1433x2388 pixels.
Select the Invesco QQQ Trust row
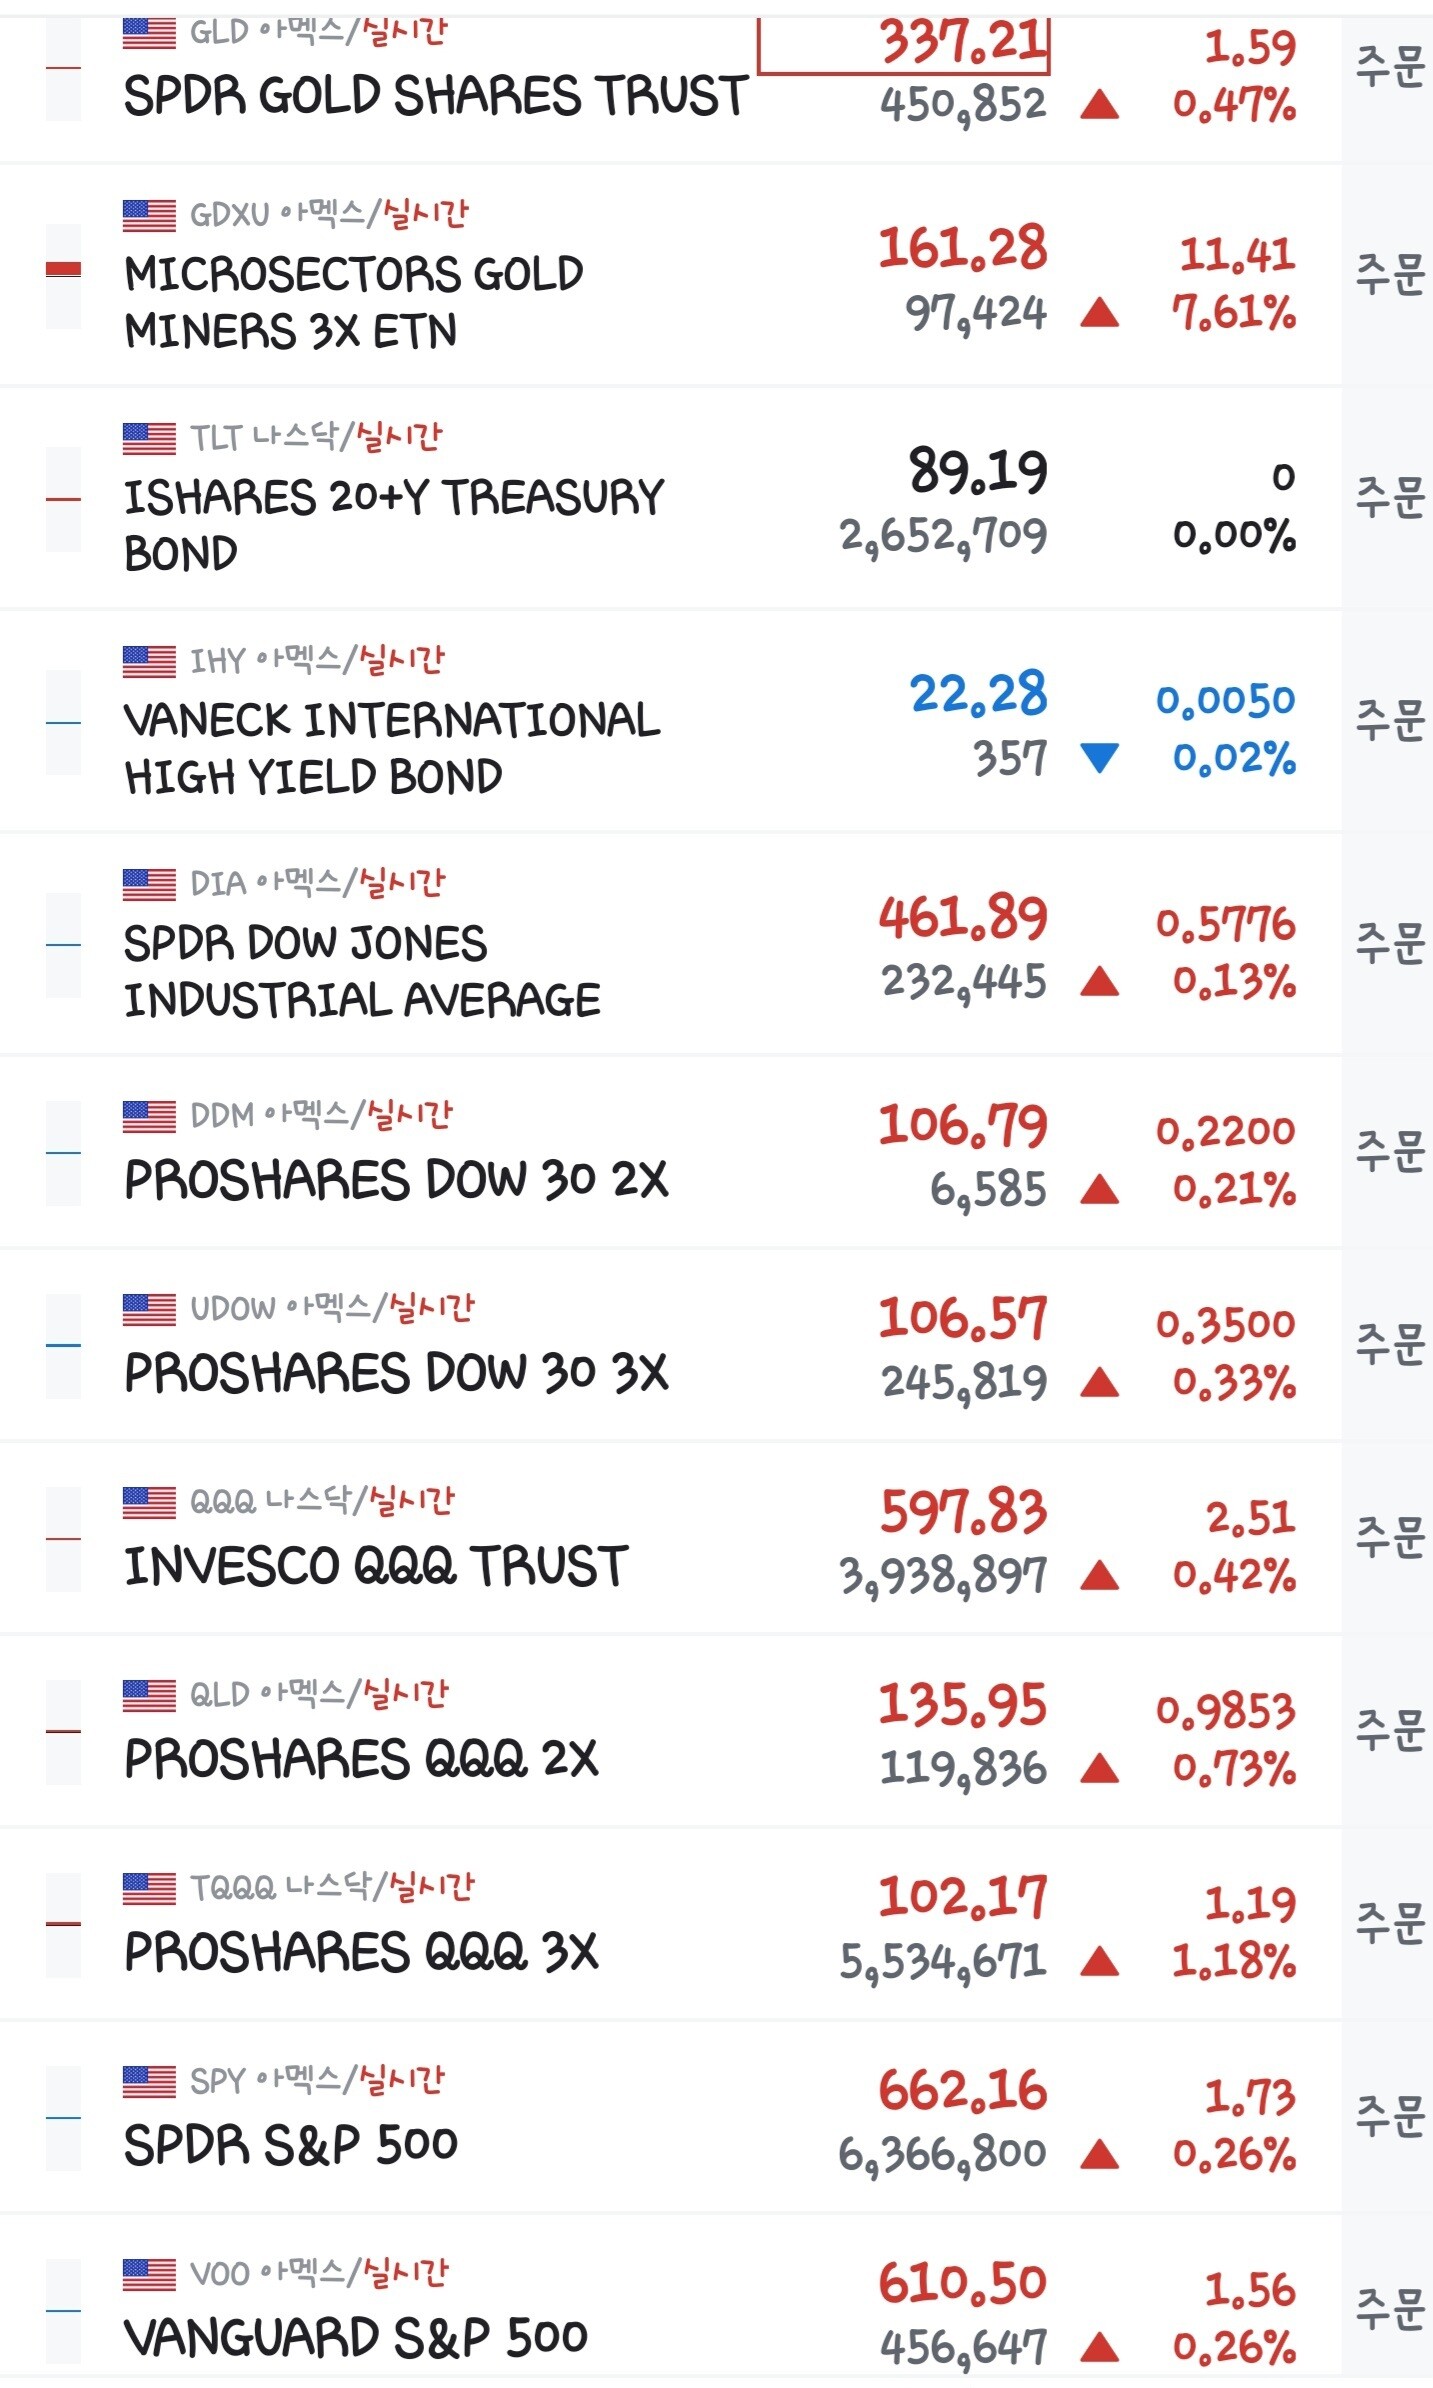(670, 1538)
